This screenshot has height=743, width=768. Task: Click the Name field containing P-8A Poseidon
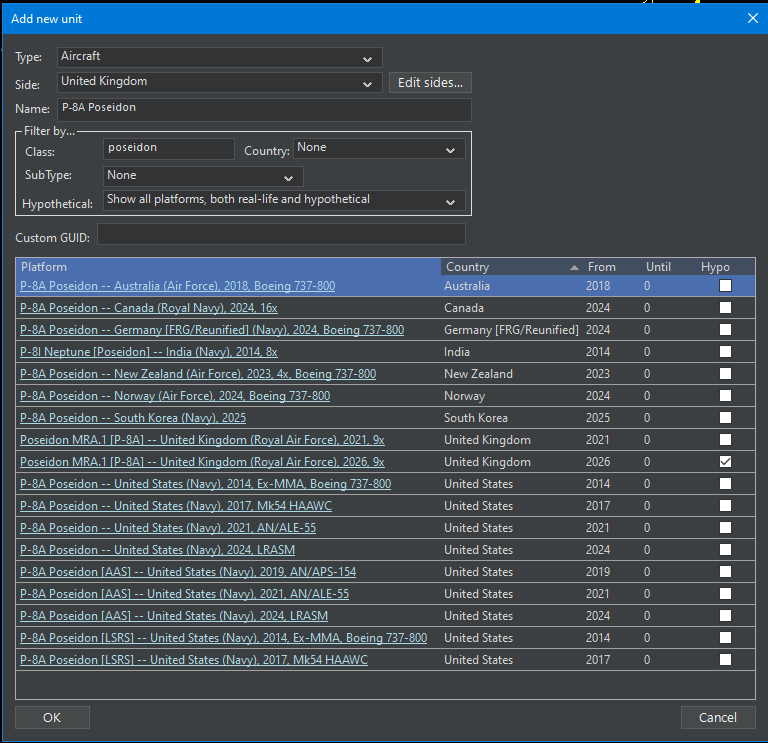(264, 109)
